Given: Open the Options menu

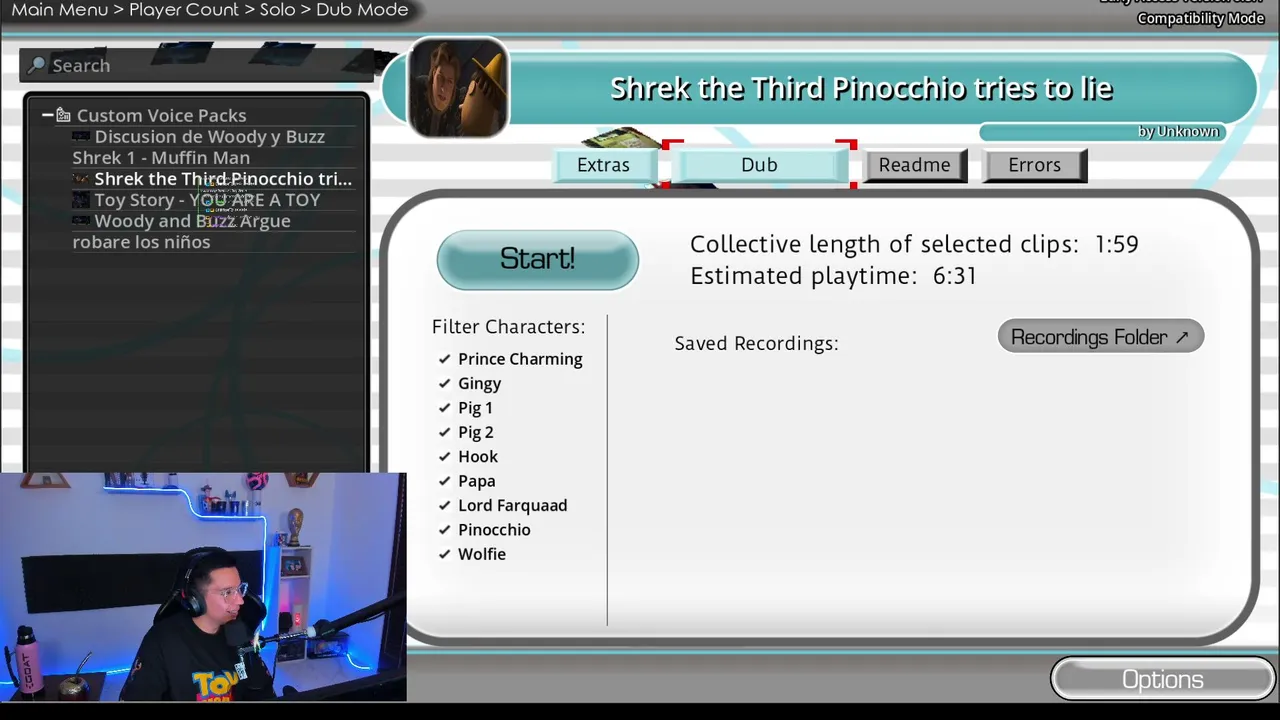Looking at the screenshot, I should pos(1163,679).
